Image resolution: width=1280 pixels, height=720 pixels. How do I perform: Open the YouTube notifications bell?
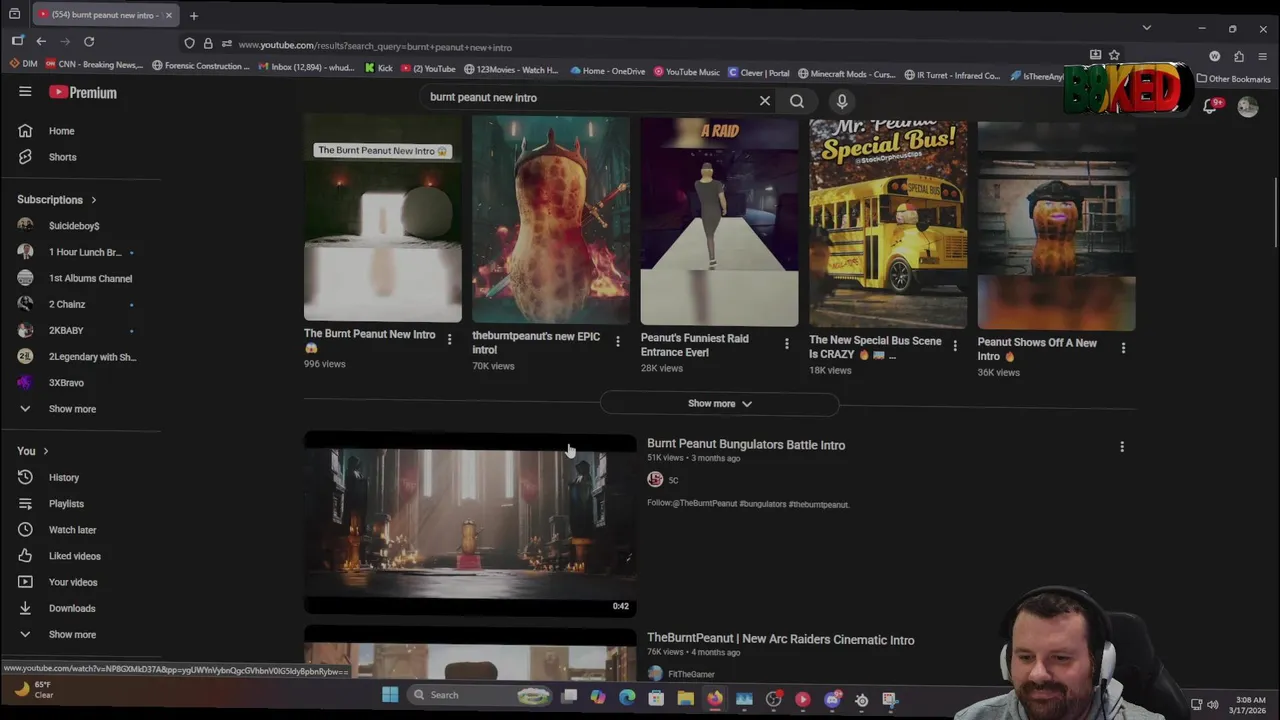[1211, 106]
